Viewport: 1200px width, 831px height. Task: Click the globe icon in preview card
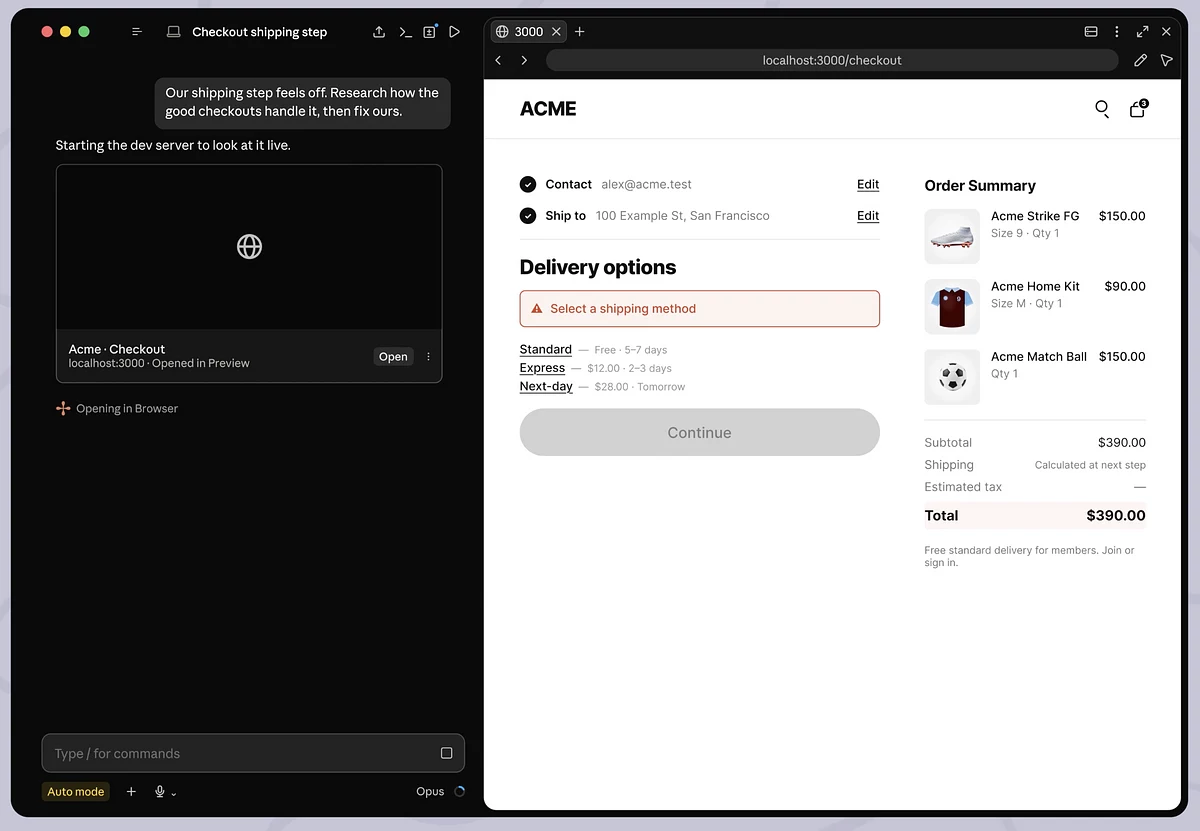click(x=249, y=246)
